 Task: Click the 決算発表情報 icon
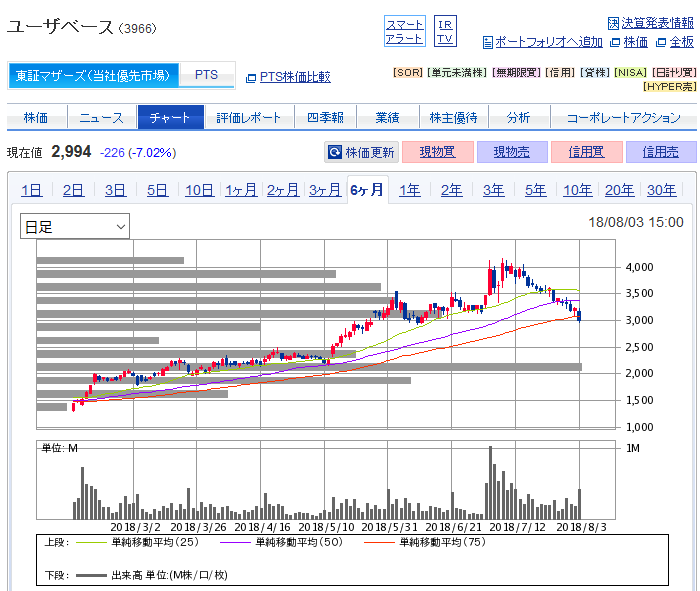[x=613, y=23]
